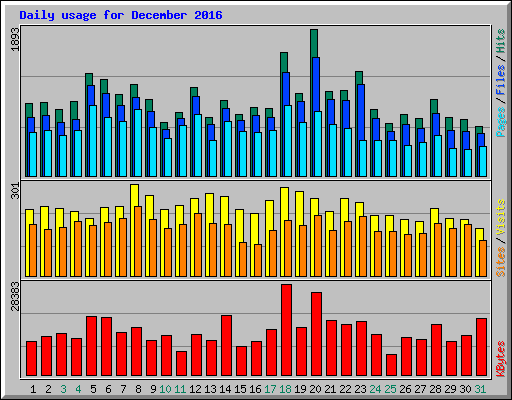
Task: Click day label 28 on the x-axis
Action: pos(435,389)
